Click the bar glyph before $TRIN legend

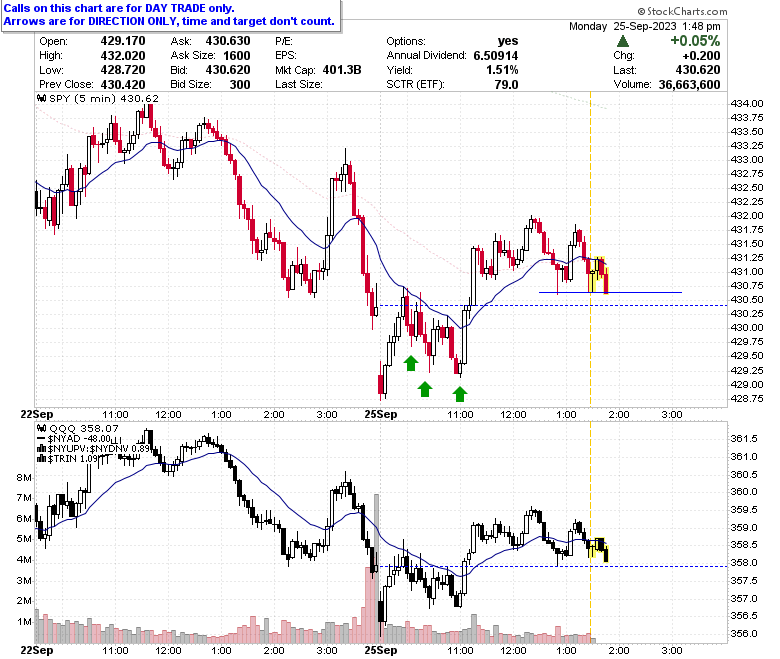[x=42, y=459]
